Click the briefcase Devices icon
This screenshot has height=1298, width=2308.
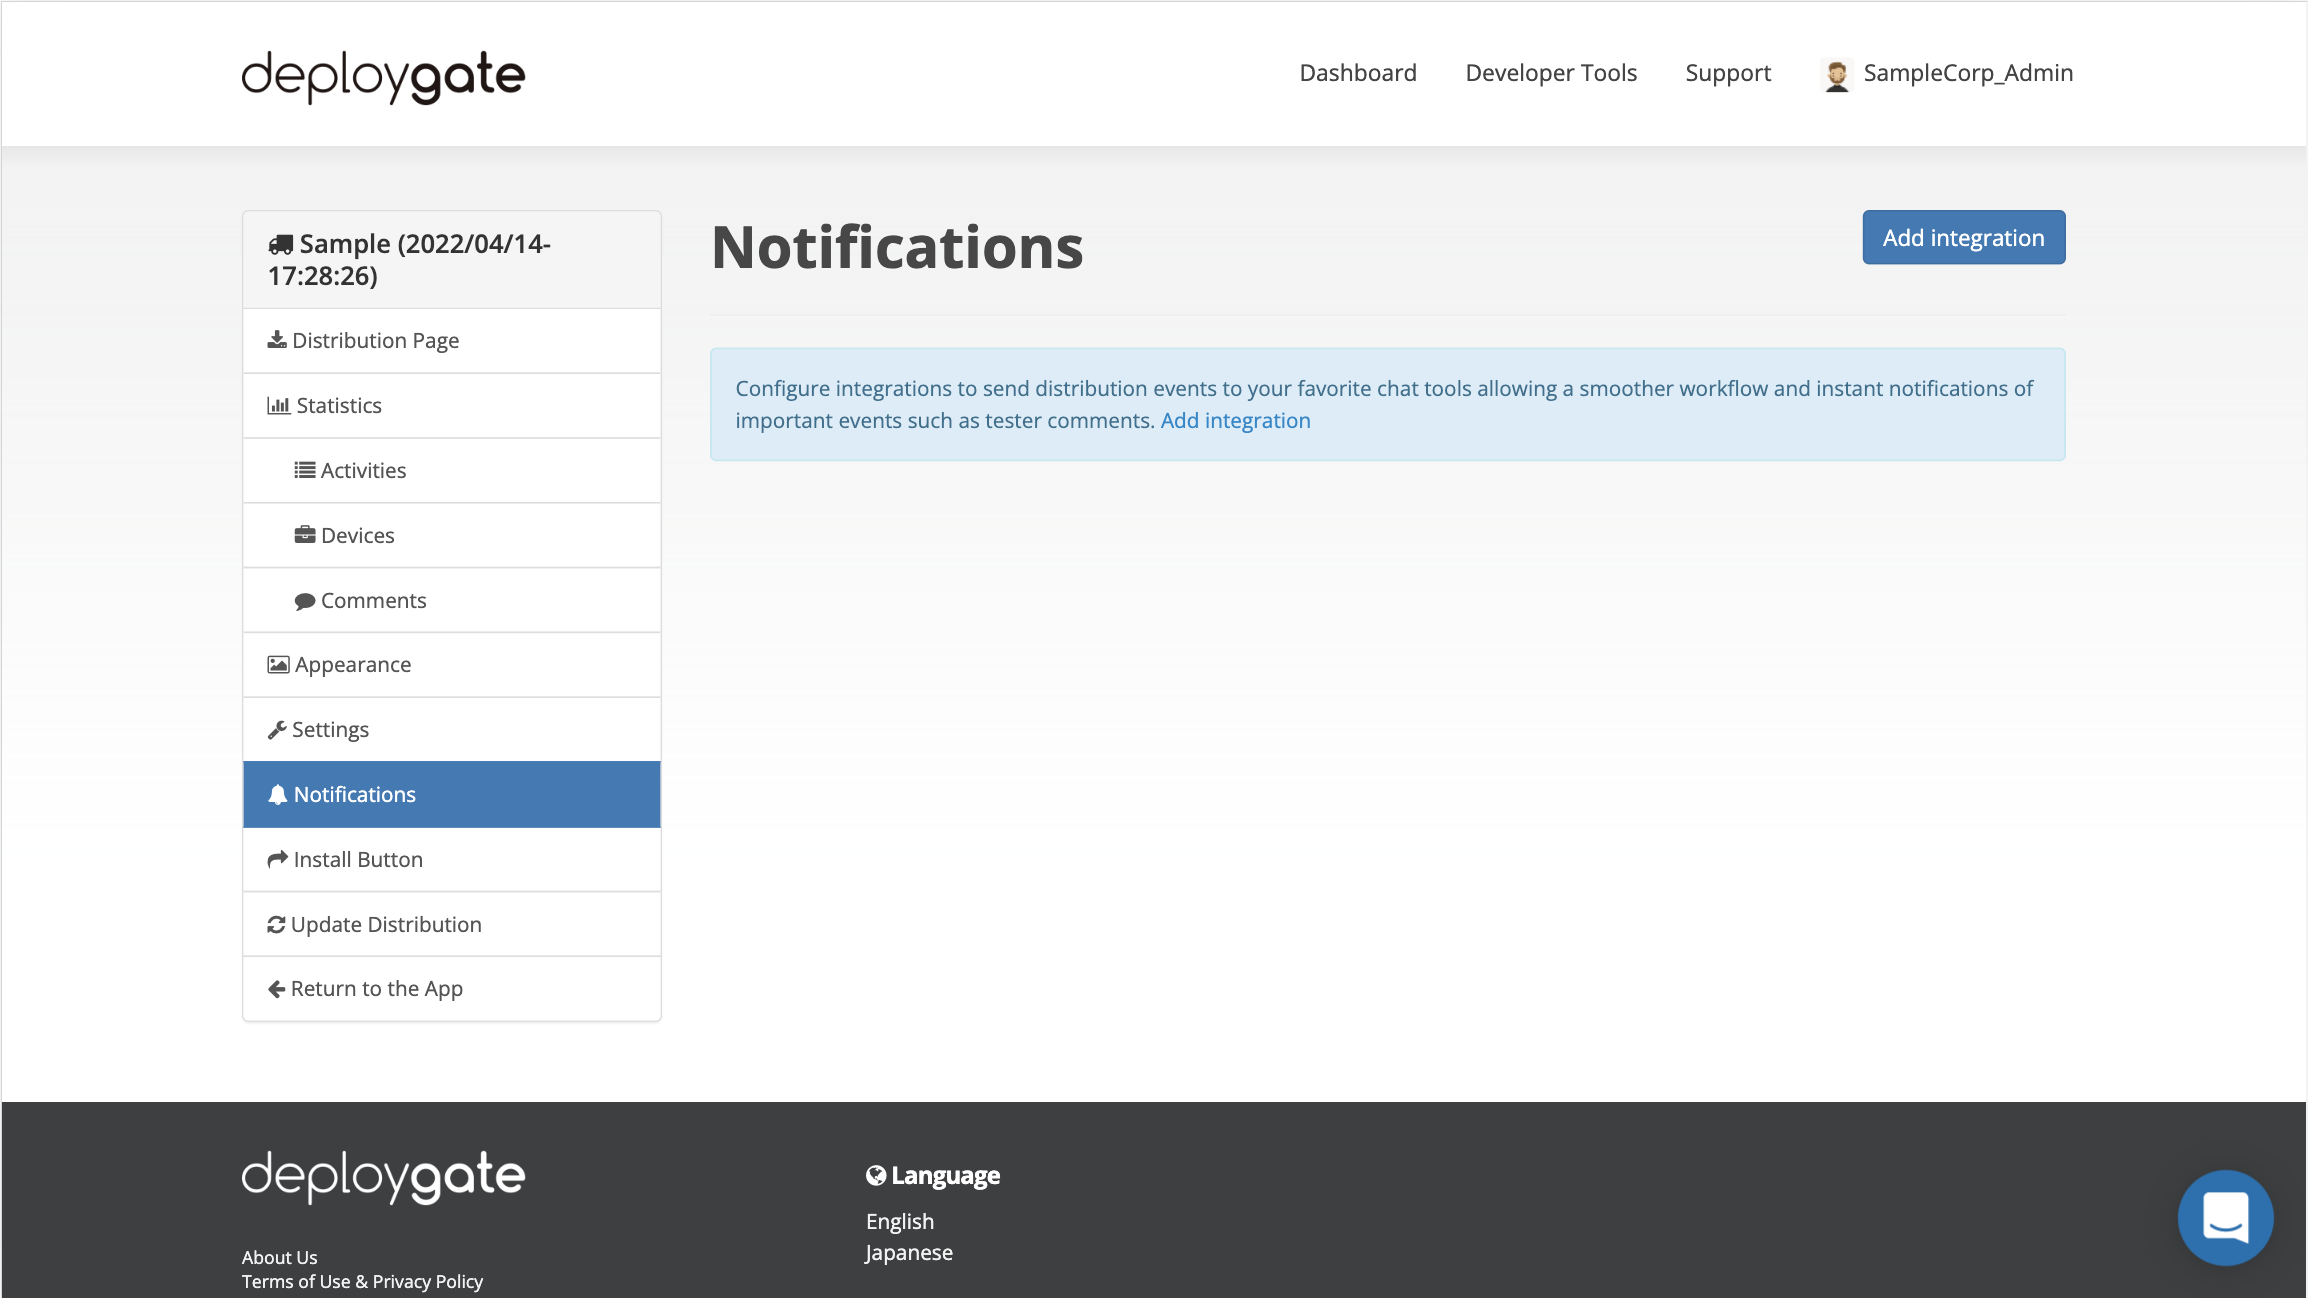click(305, 535)
